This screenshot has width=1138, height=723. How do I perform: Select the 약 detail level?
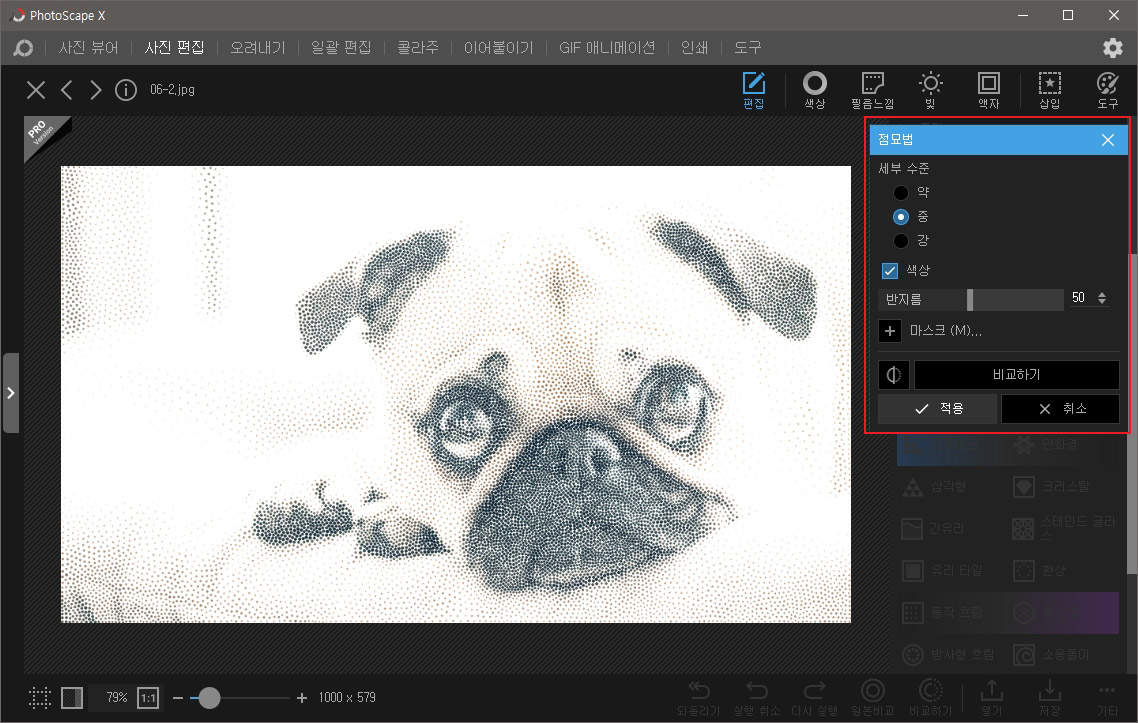point(901,192)
